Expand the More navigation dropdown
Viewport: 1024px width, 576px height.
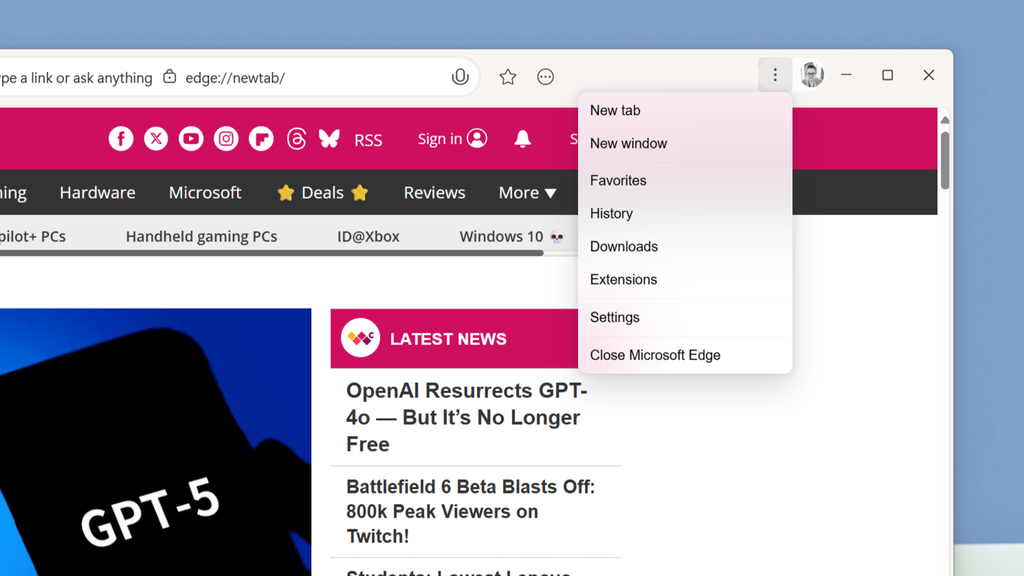click(527, 192)
